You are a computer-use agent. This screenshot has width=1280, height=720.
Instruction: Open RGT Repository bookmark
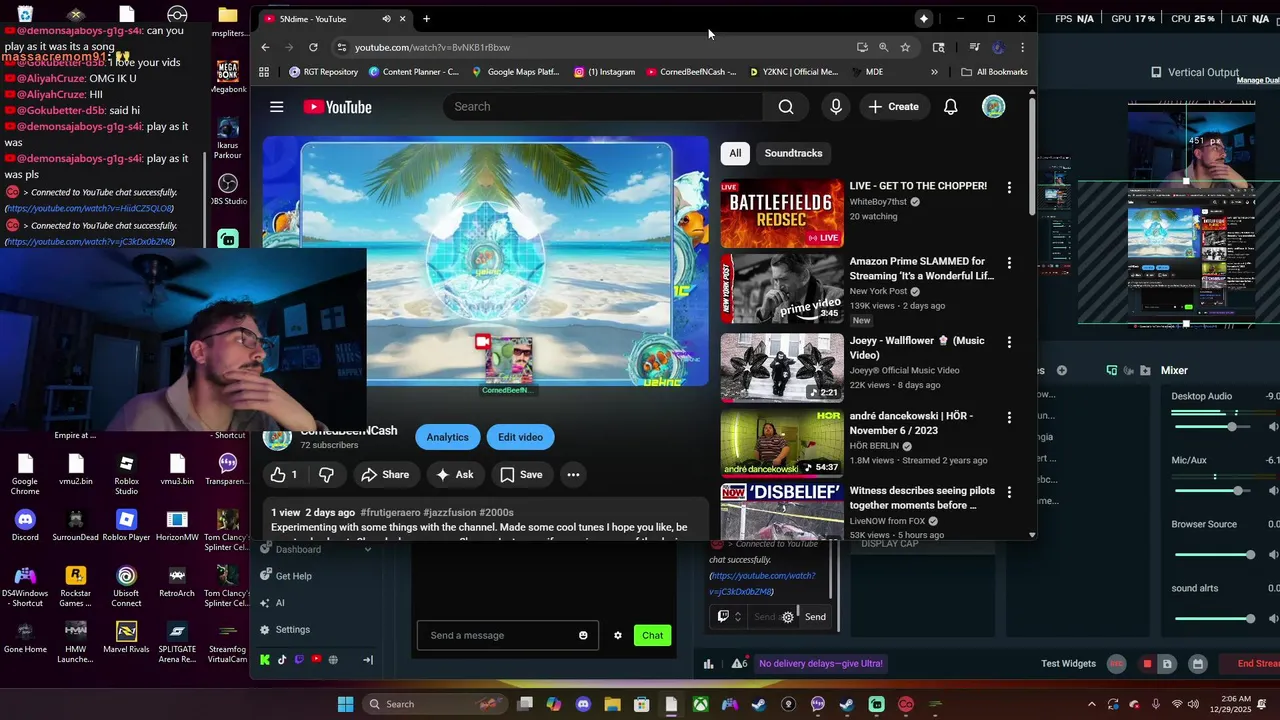point(323,72)
